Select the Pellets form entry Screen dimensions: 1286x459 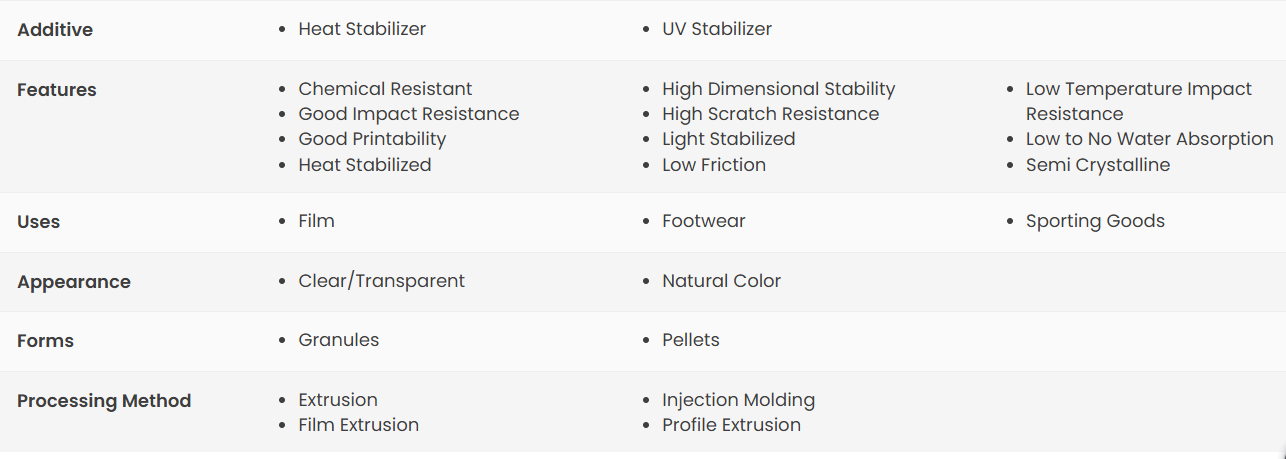pyautogui.click(x=691, y=340)
